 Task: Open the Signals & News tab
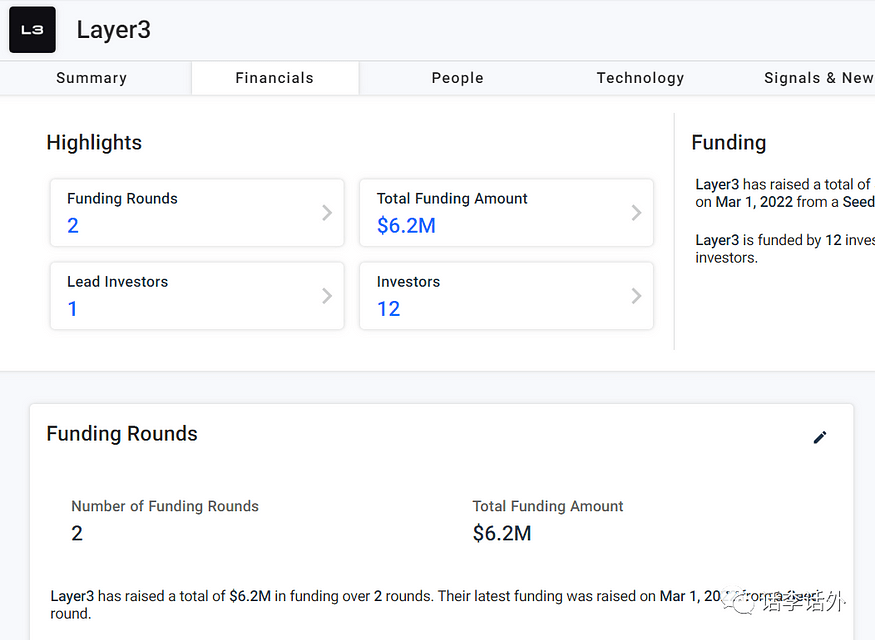[818, 78]
